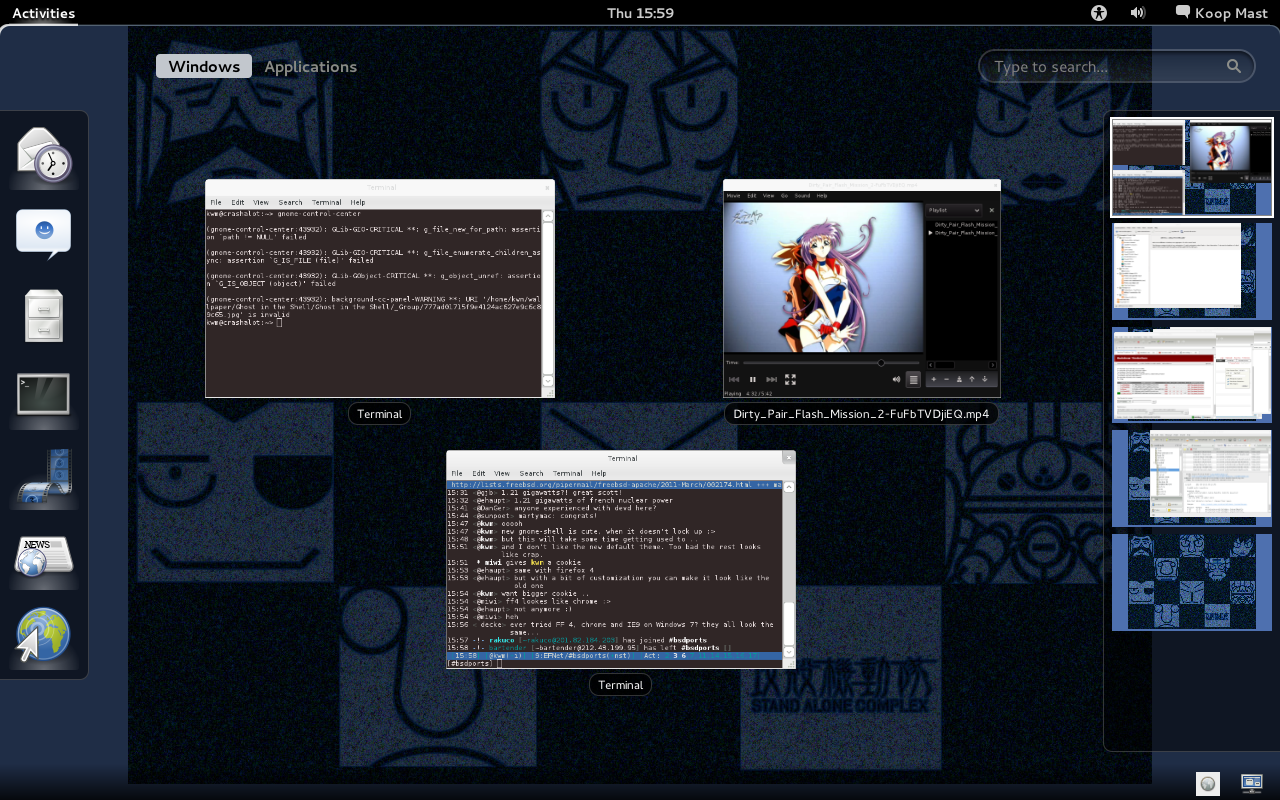Move playlist item up arrow

(x=972, y=379)
